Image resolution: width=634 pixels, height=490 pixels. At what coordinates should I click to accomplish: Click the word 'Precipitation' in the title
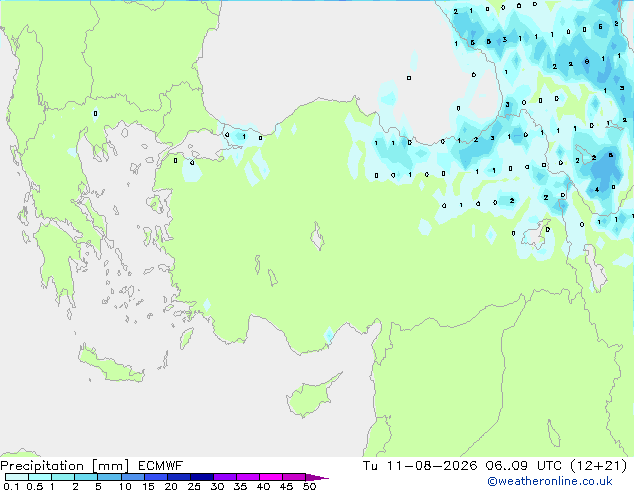click(x=42, y=466)
